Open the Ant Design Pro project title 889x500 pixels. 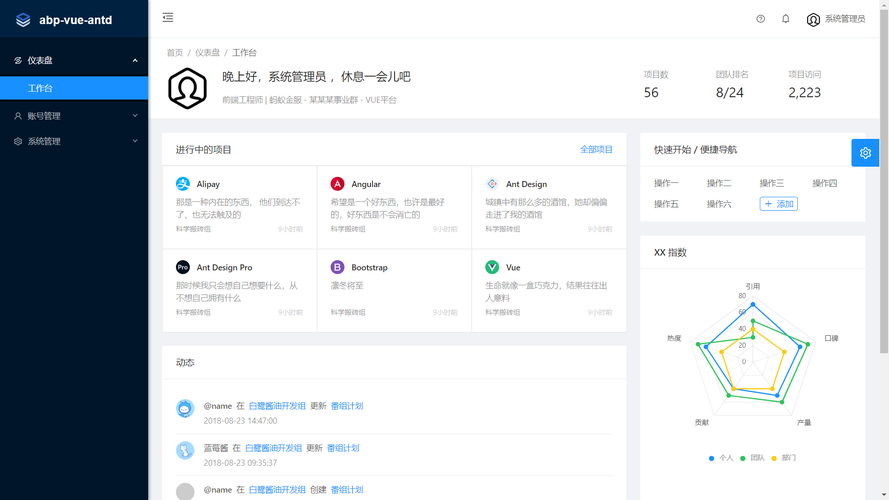(225, 268)
